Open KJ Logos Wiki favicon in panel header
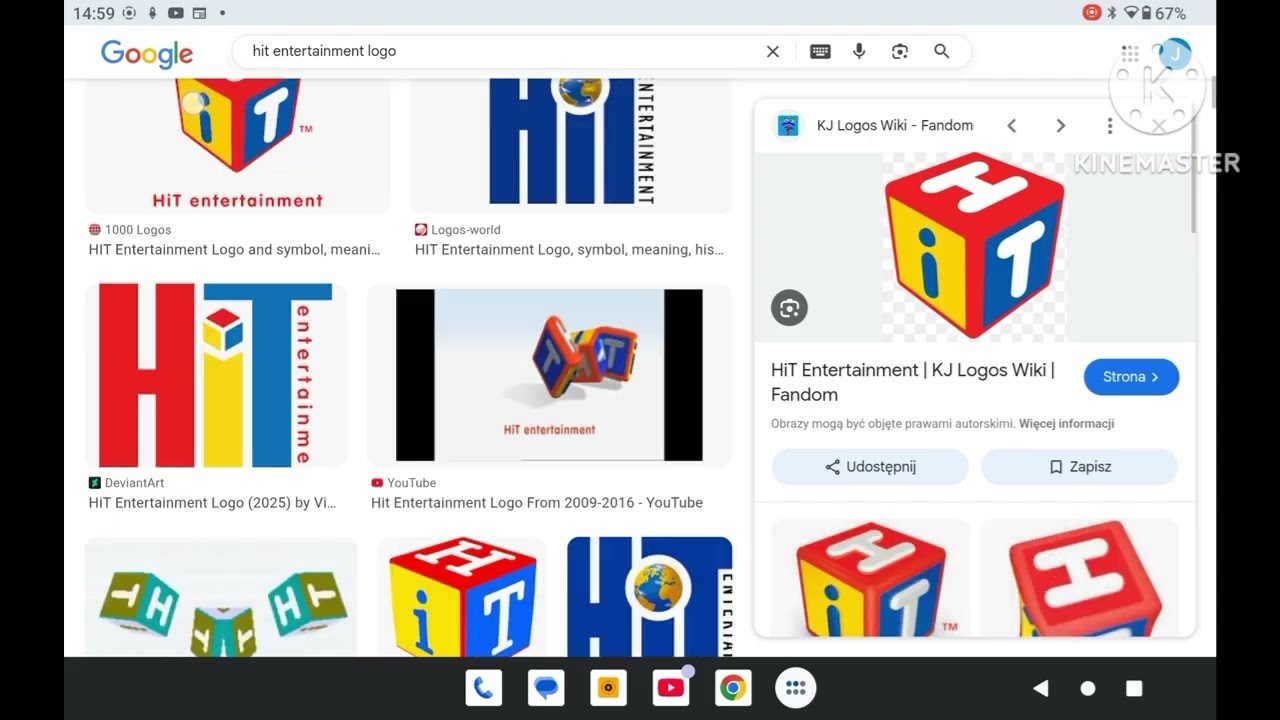 (789, 126)
